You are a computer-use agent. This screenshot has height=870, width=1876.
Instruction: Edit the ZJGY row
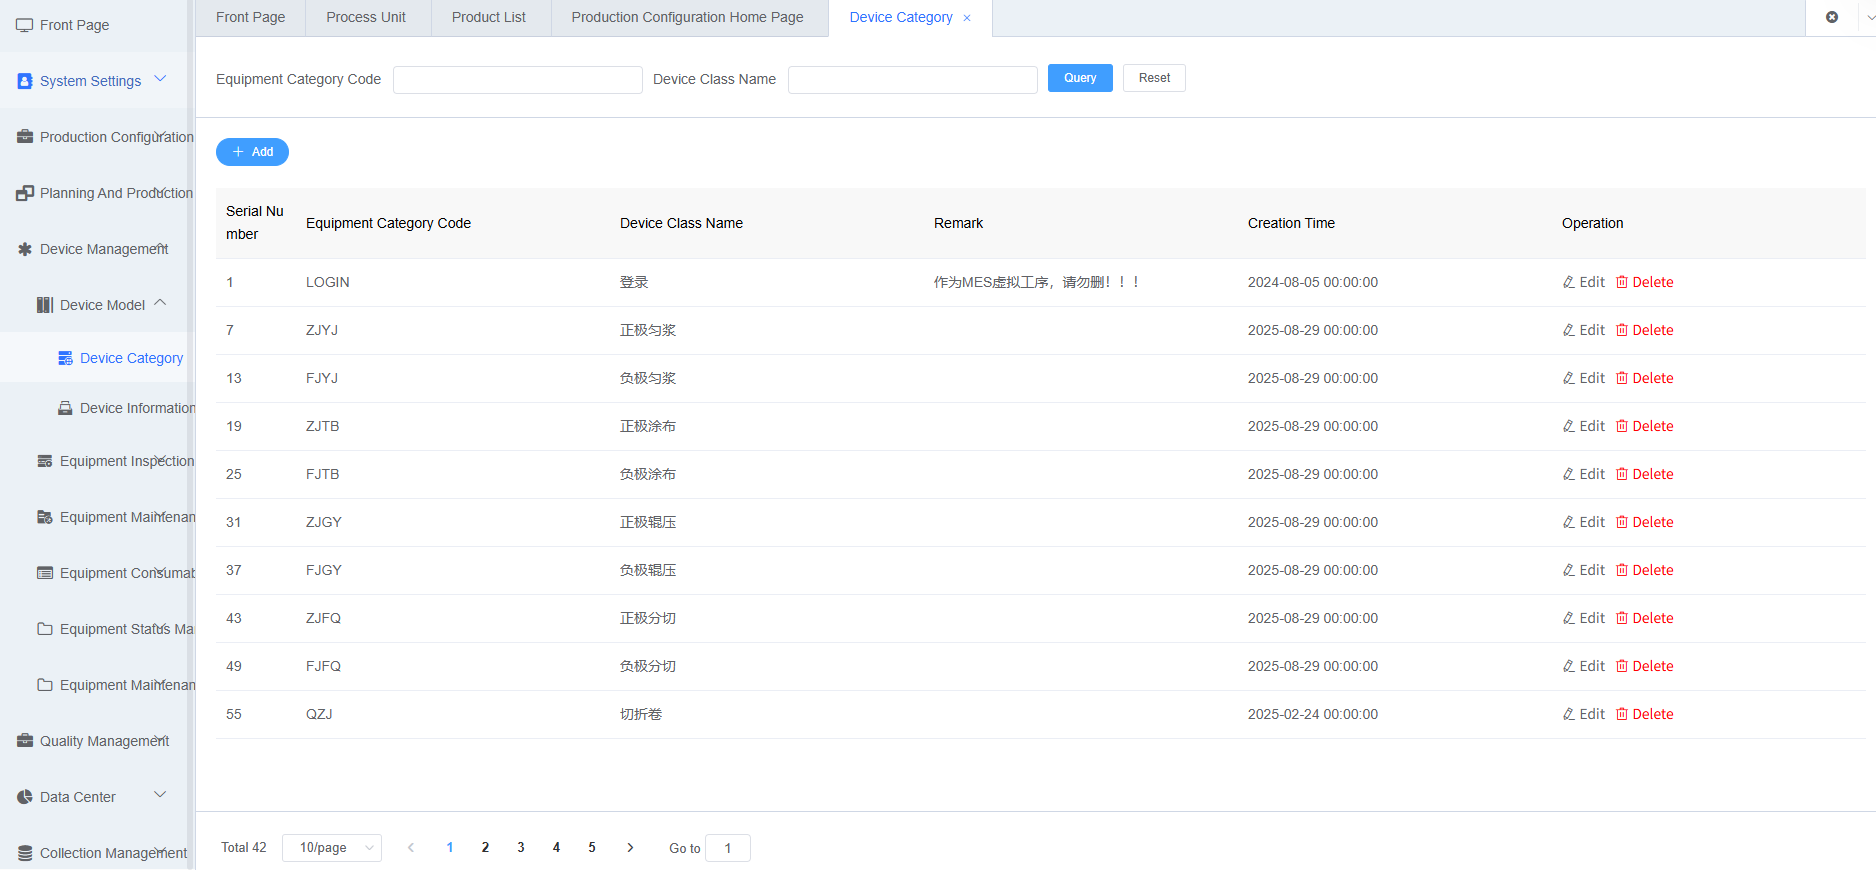tap(1584, 522)
